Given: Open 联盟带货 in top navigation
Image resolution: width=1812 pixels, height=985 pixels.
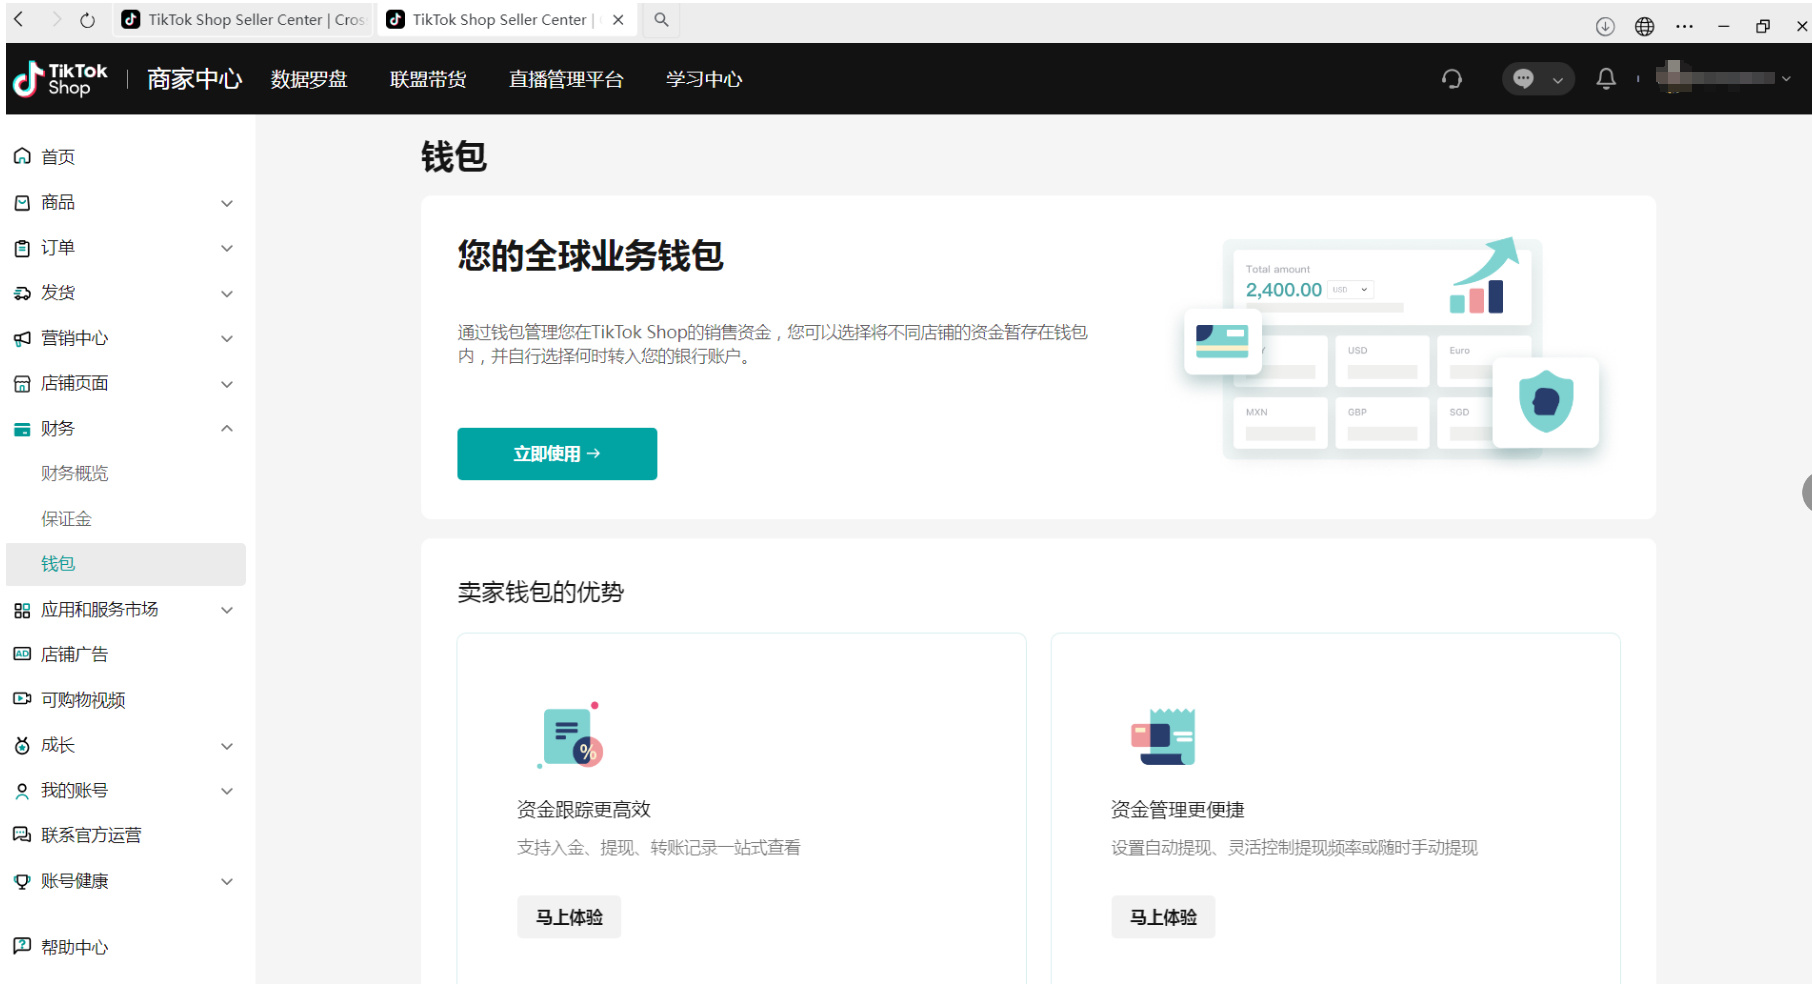Looking at the screenshot, I should point(428,79).
